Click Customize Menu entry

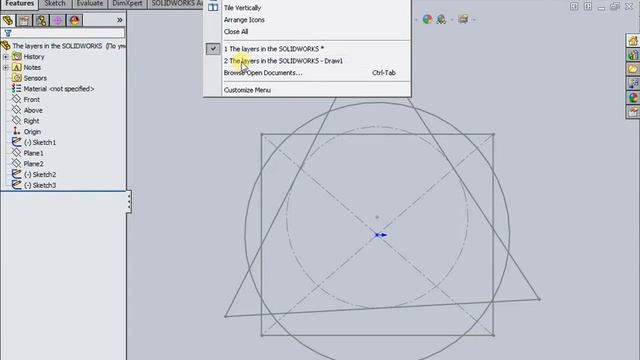(x=247, y=90)
